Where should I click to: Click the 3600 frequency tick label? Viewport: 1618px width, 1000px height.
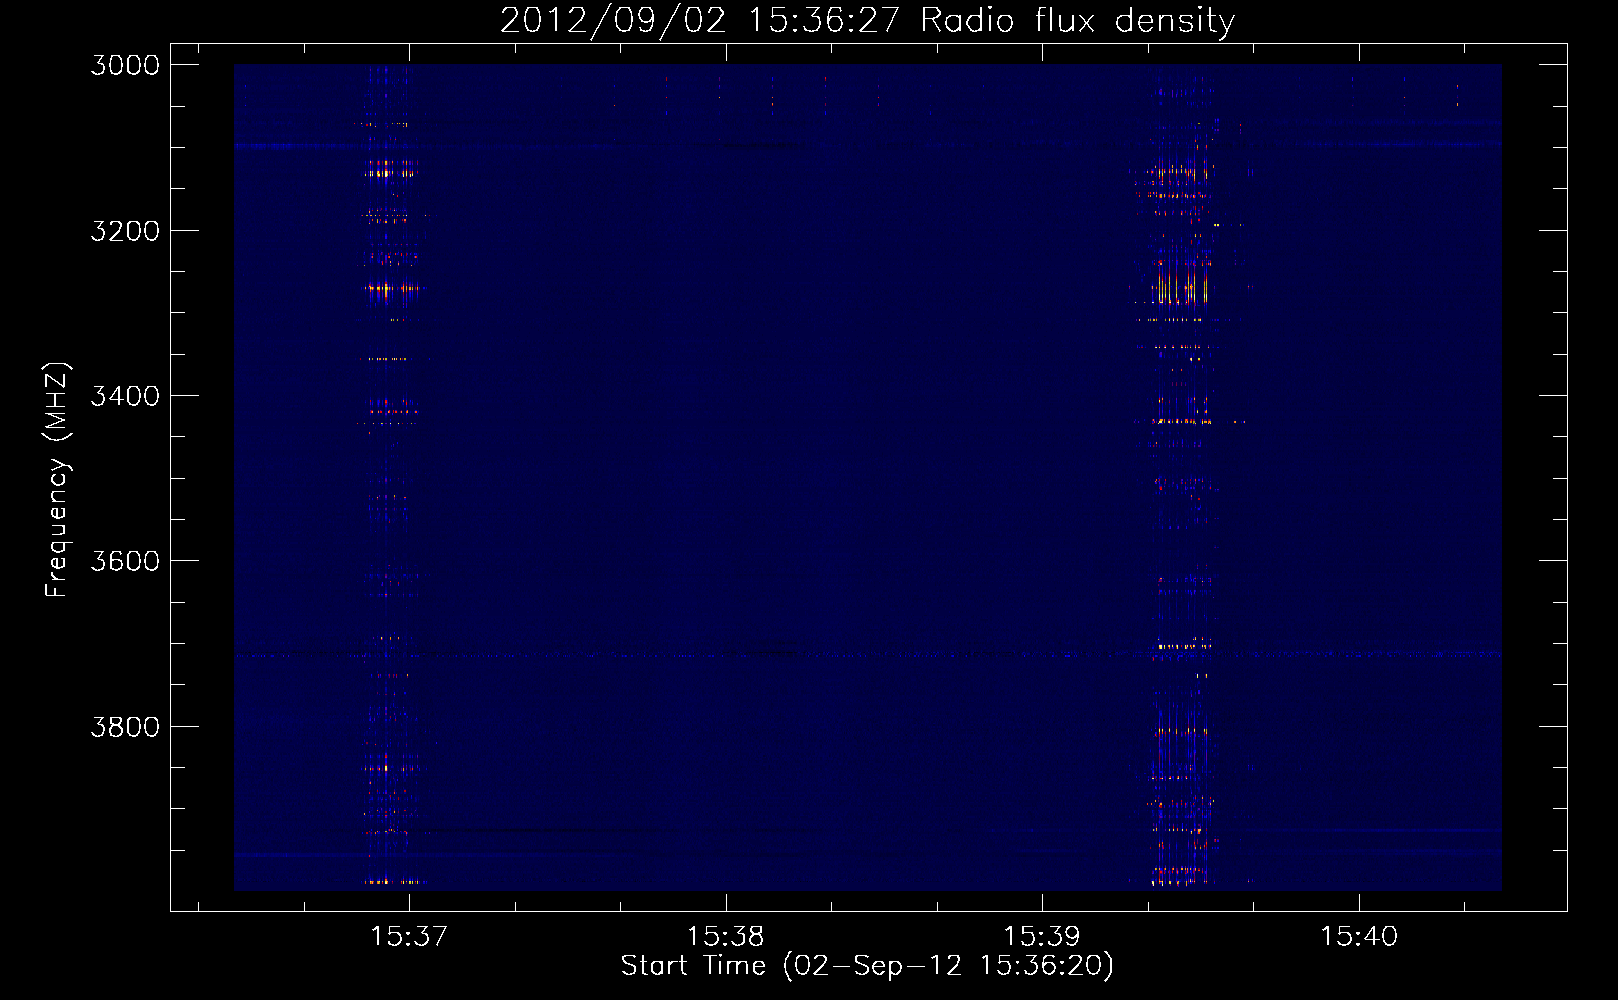point(125,561)
